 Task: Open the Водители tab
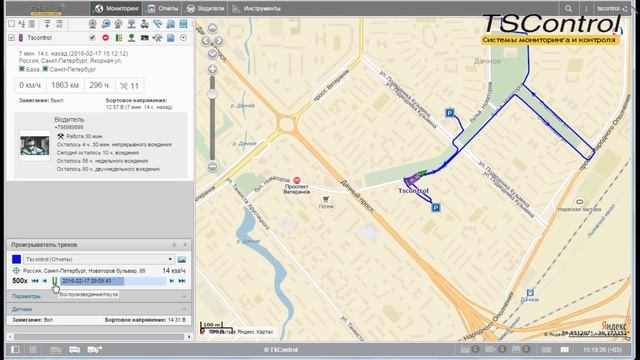tap(205, 9)
